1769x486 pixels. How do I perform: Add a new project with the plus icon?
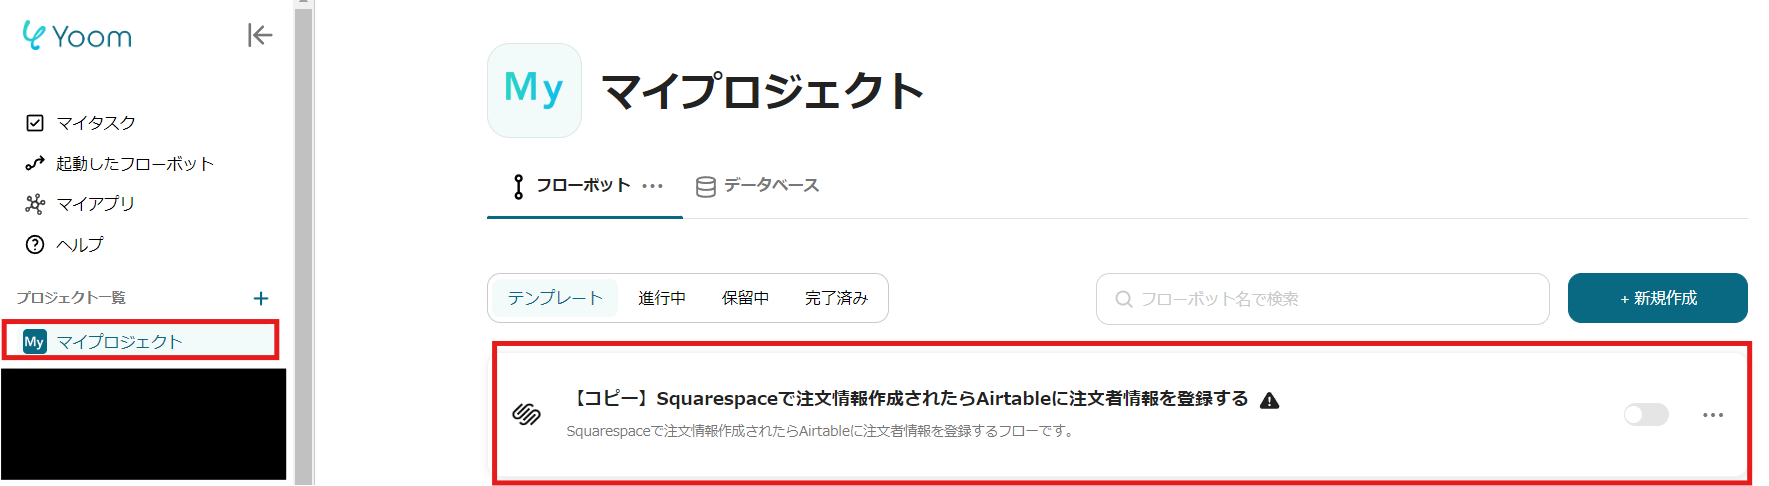(261, 298)
